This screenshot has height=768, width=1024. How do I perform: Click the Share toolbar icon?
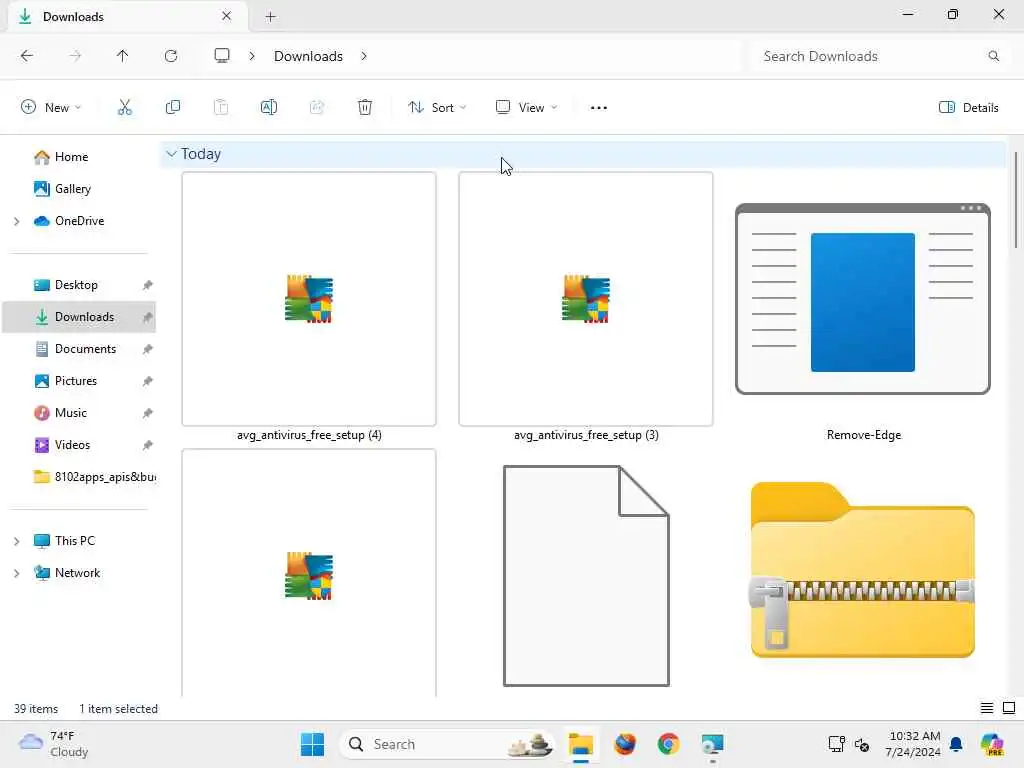[x=317, y=107]
